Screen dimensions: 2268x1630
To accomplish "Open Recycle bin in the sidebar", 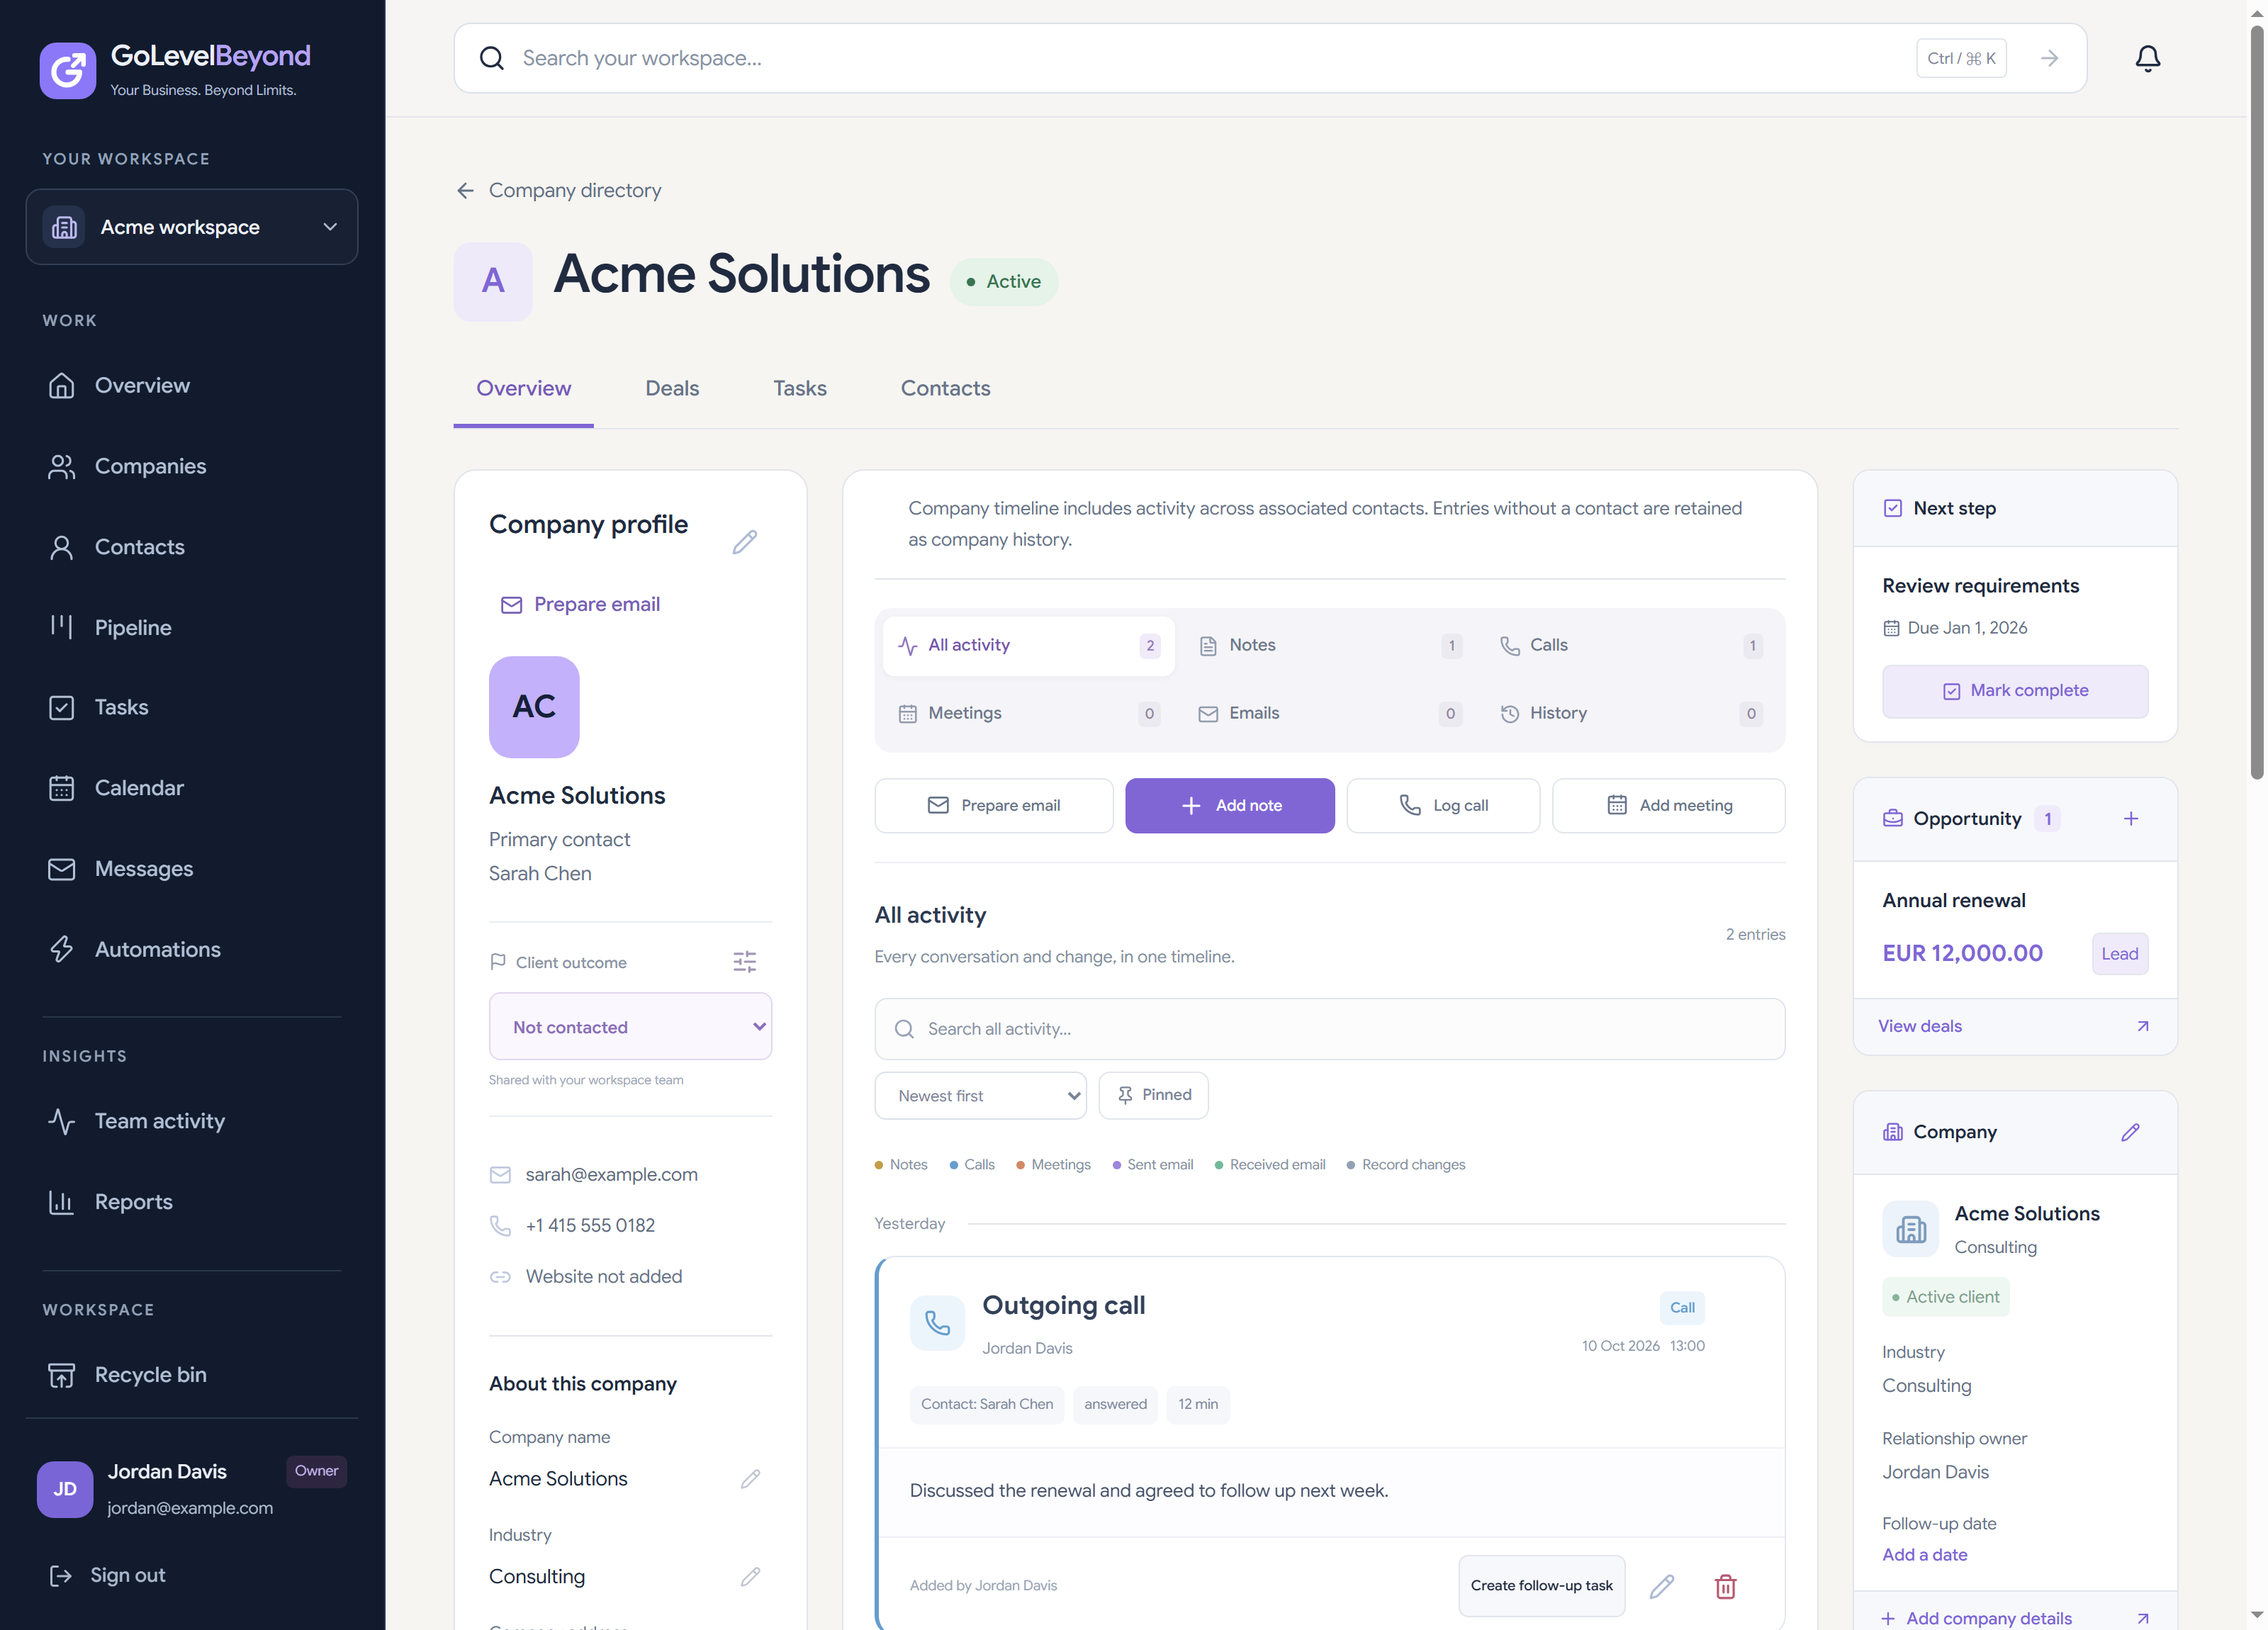I will tap(192, 1374).
